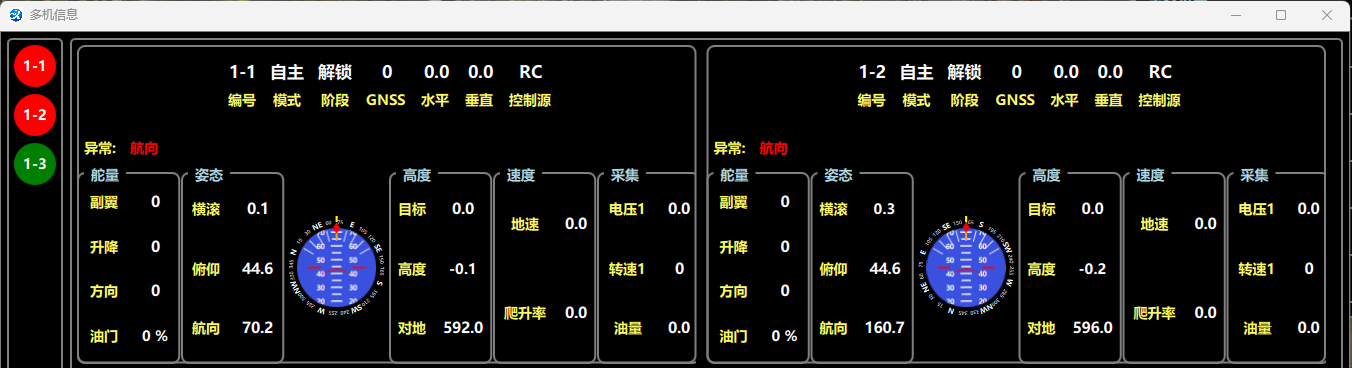Click the RC control source in panel 1-2
The width and height of the screenshot is (1352, 368).
(1160, 72)
